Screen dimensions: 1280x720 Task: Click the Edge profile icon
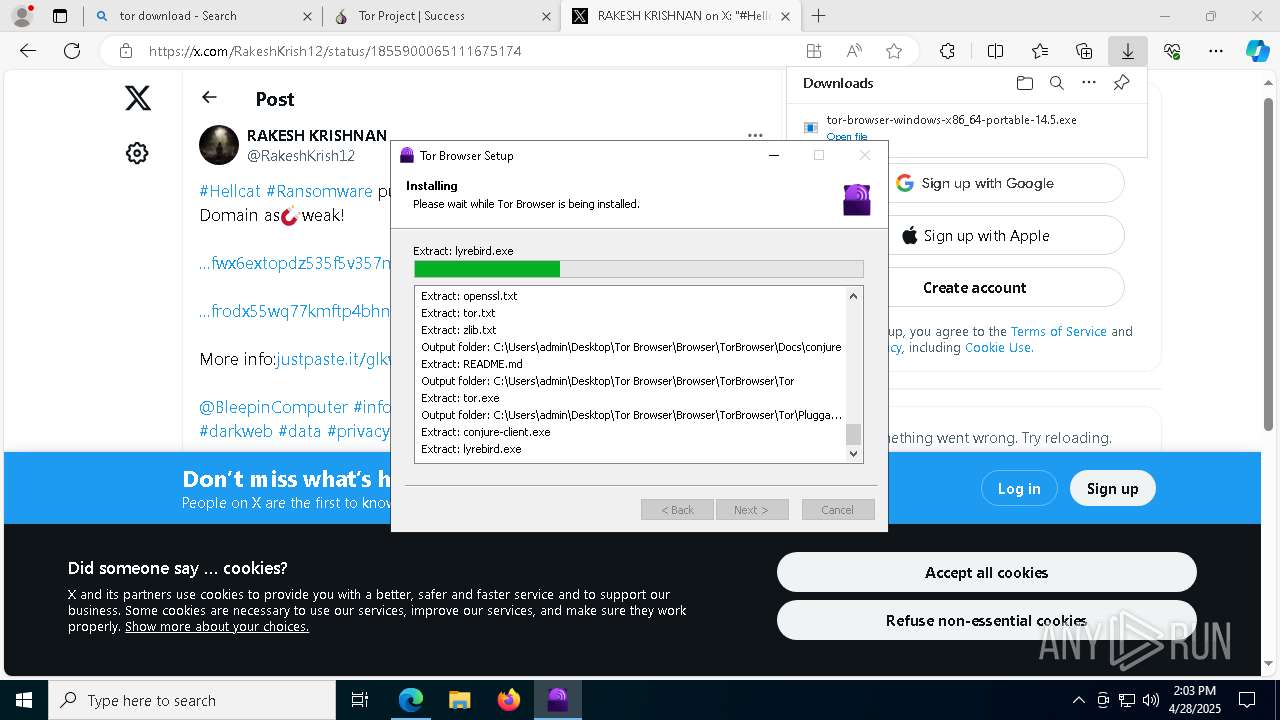pyautogui.click(x=22, y=16)
